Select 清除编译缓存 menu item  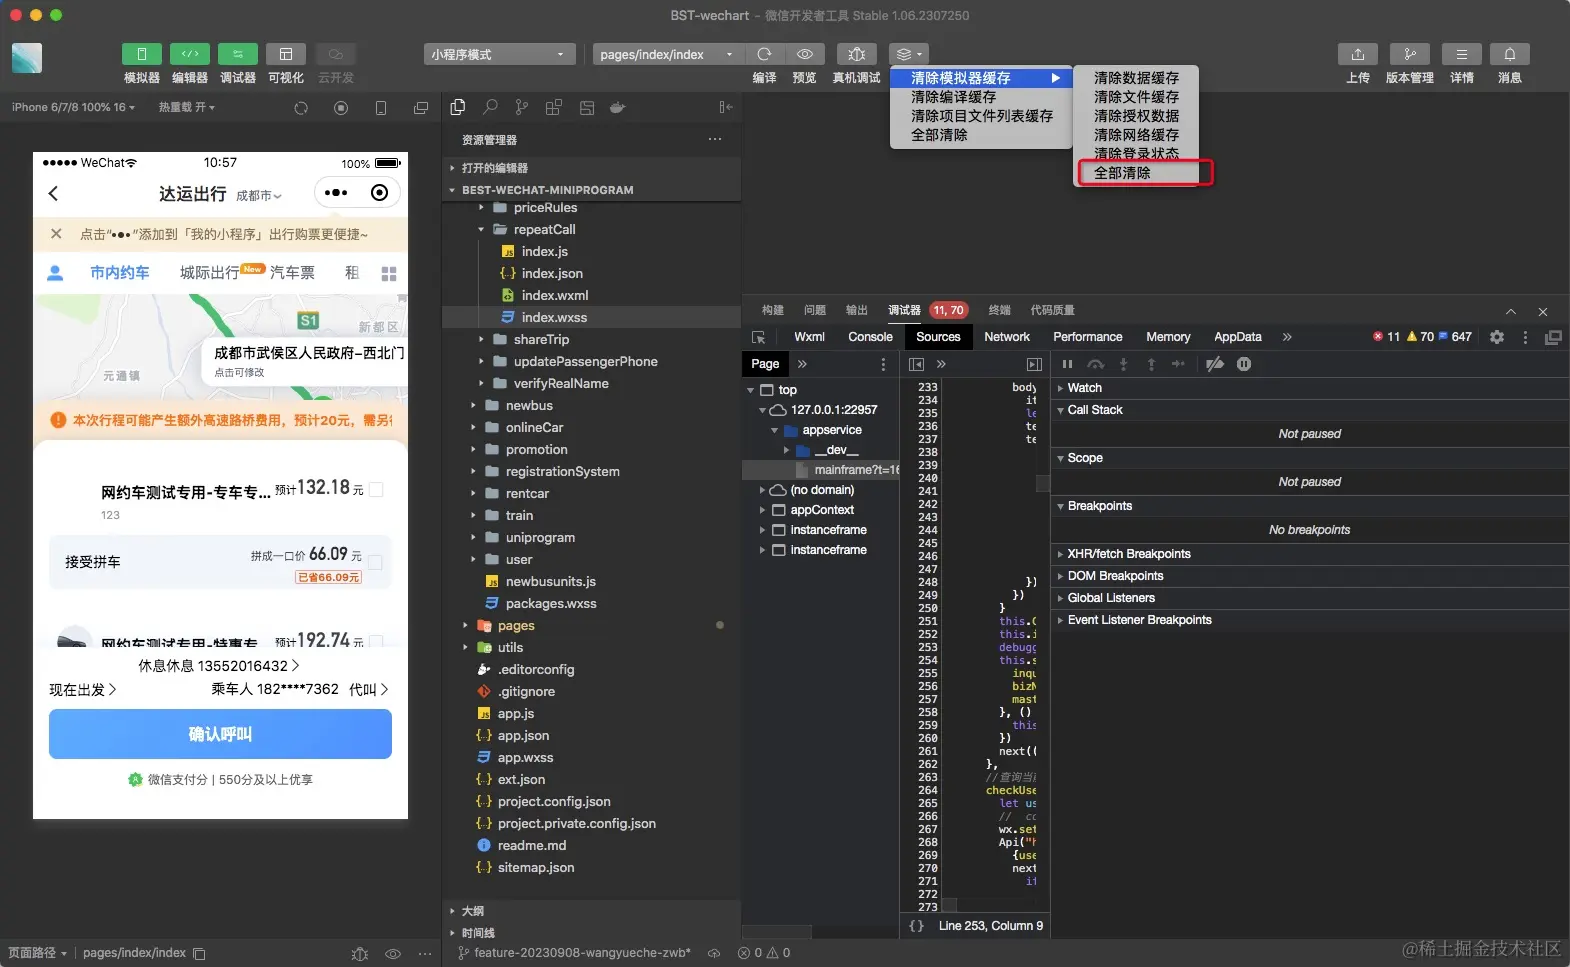coord(980,97)
